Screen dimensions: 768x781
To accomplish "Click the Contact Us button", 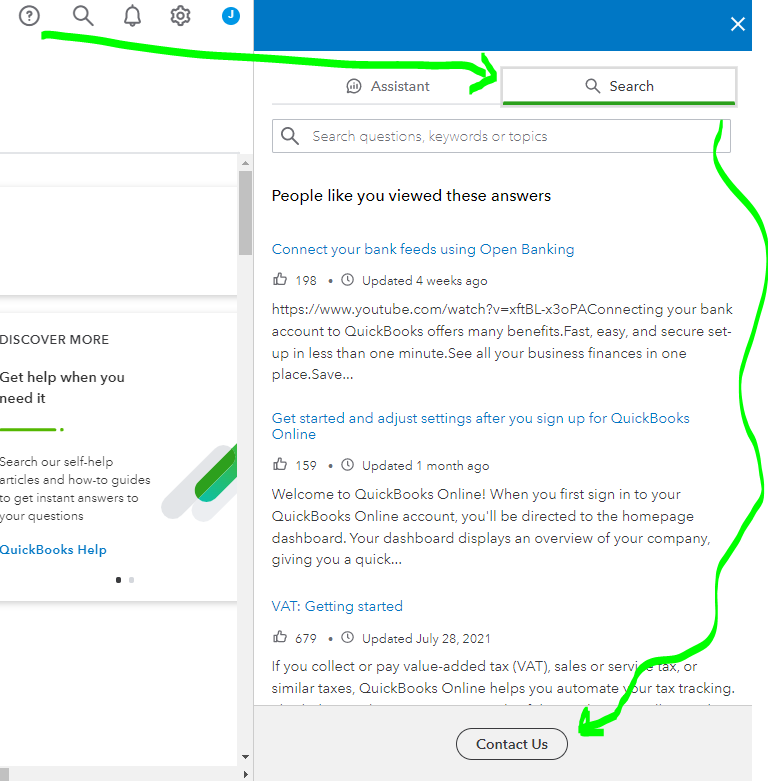I will (512, 744).
